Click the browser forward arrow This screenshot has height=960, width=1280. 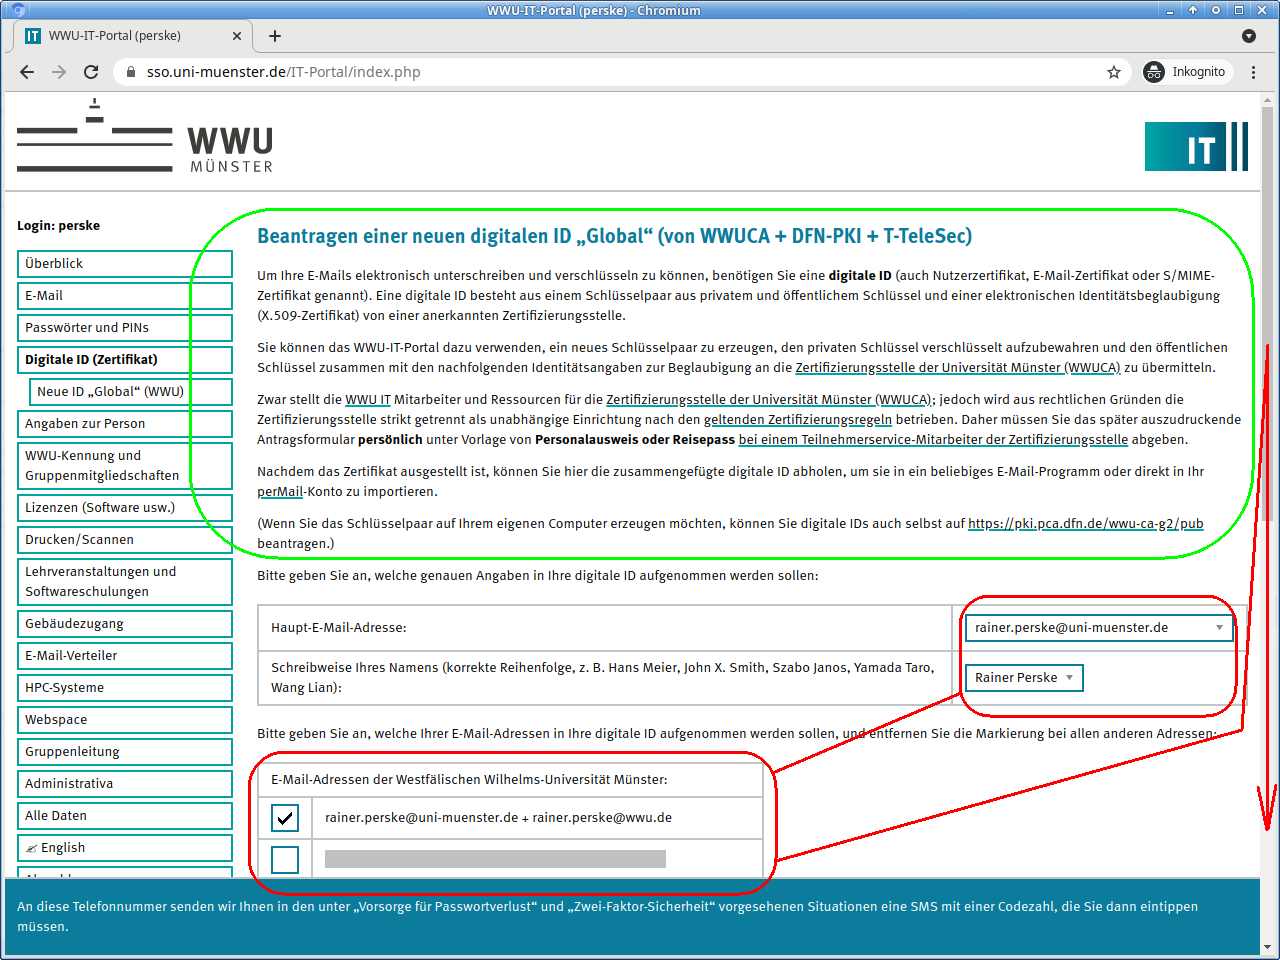click(59, 72)
